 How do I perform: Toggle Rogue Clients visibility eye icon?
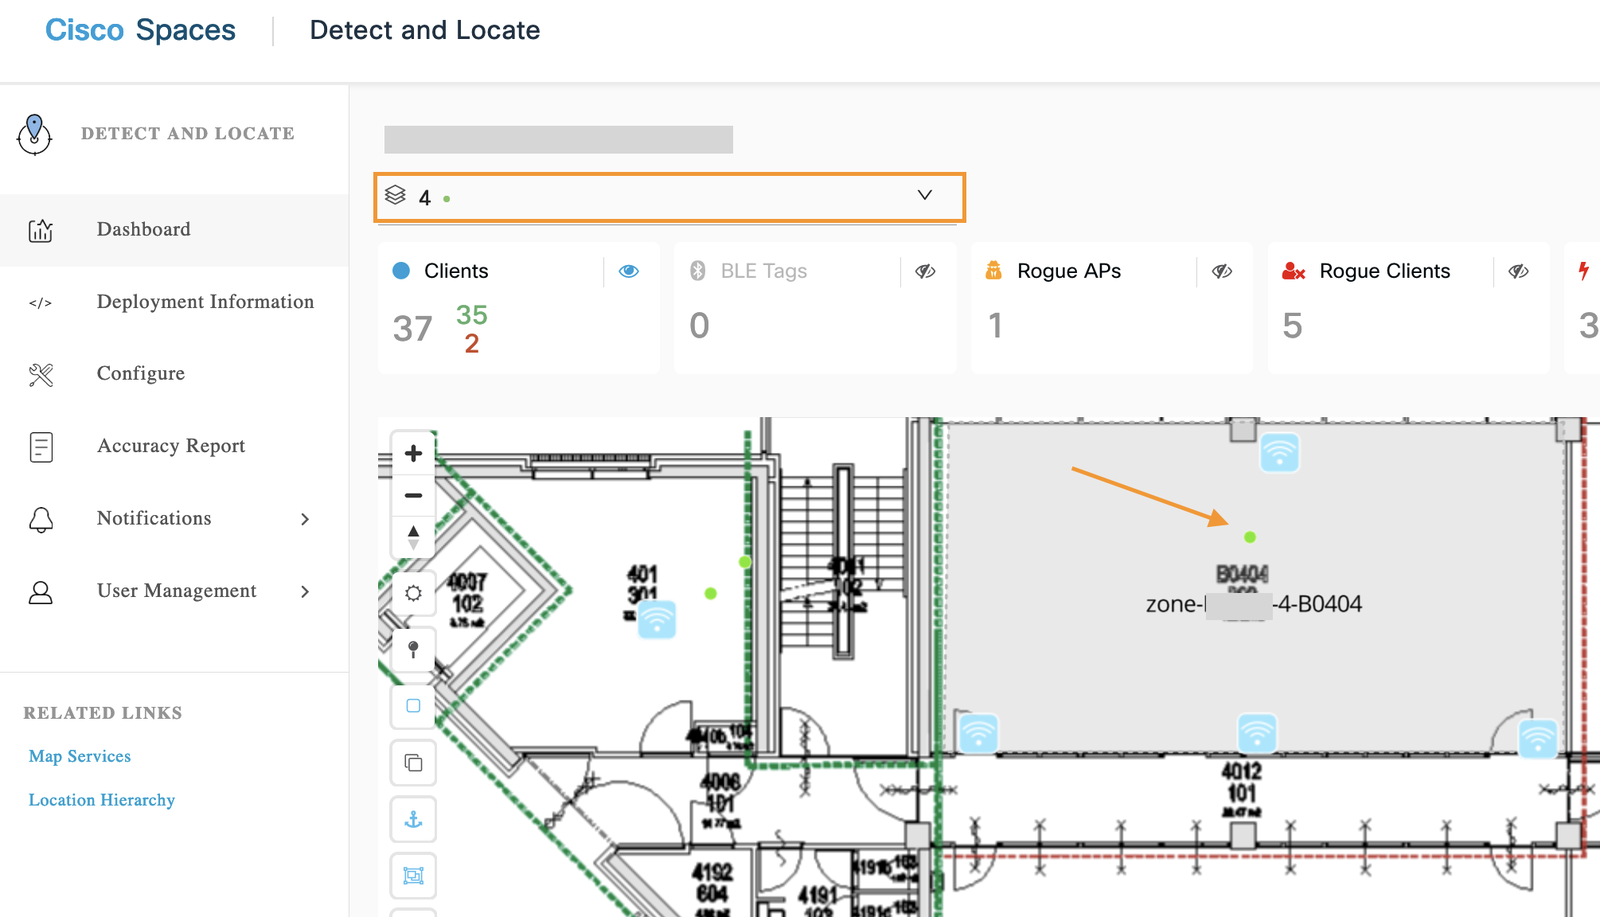point(1519,271)
